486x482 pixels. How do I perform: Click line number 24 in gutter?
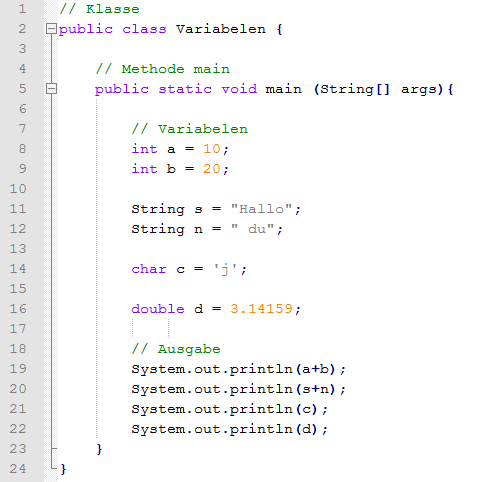coord(18,469)
